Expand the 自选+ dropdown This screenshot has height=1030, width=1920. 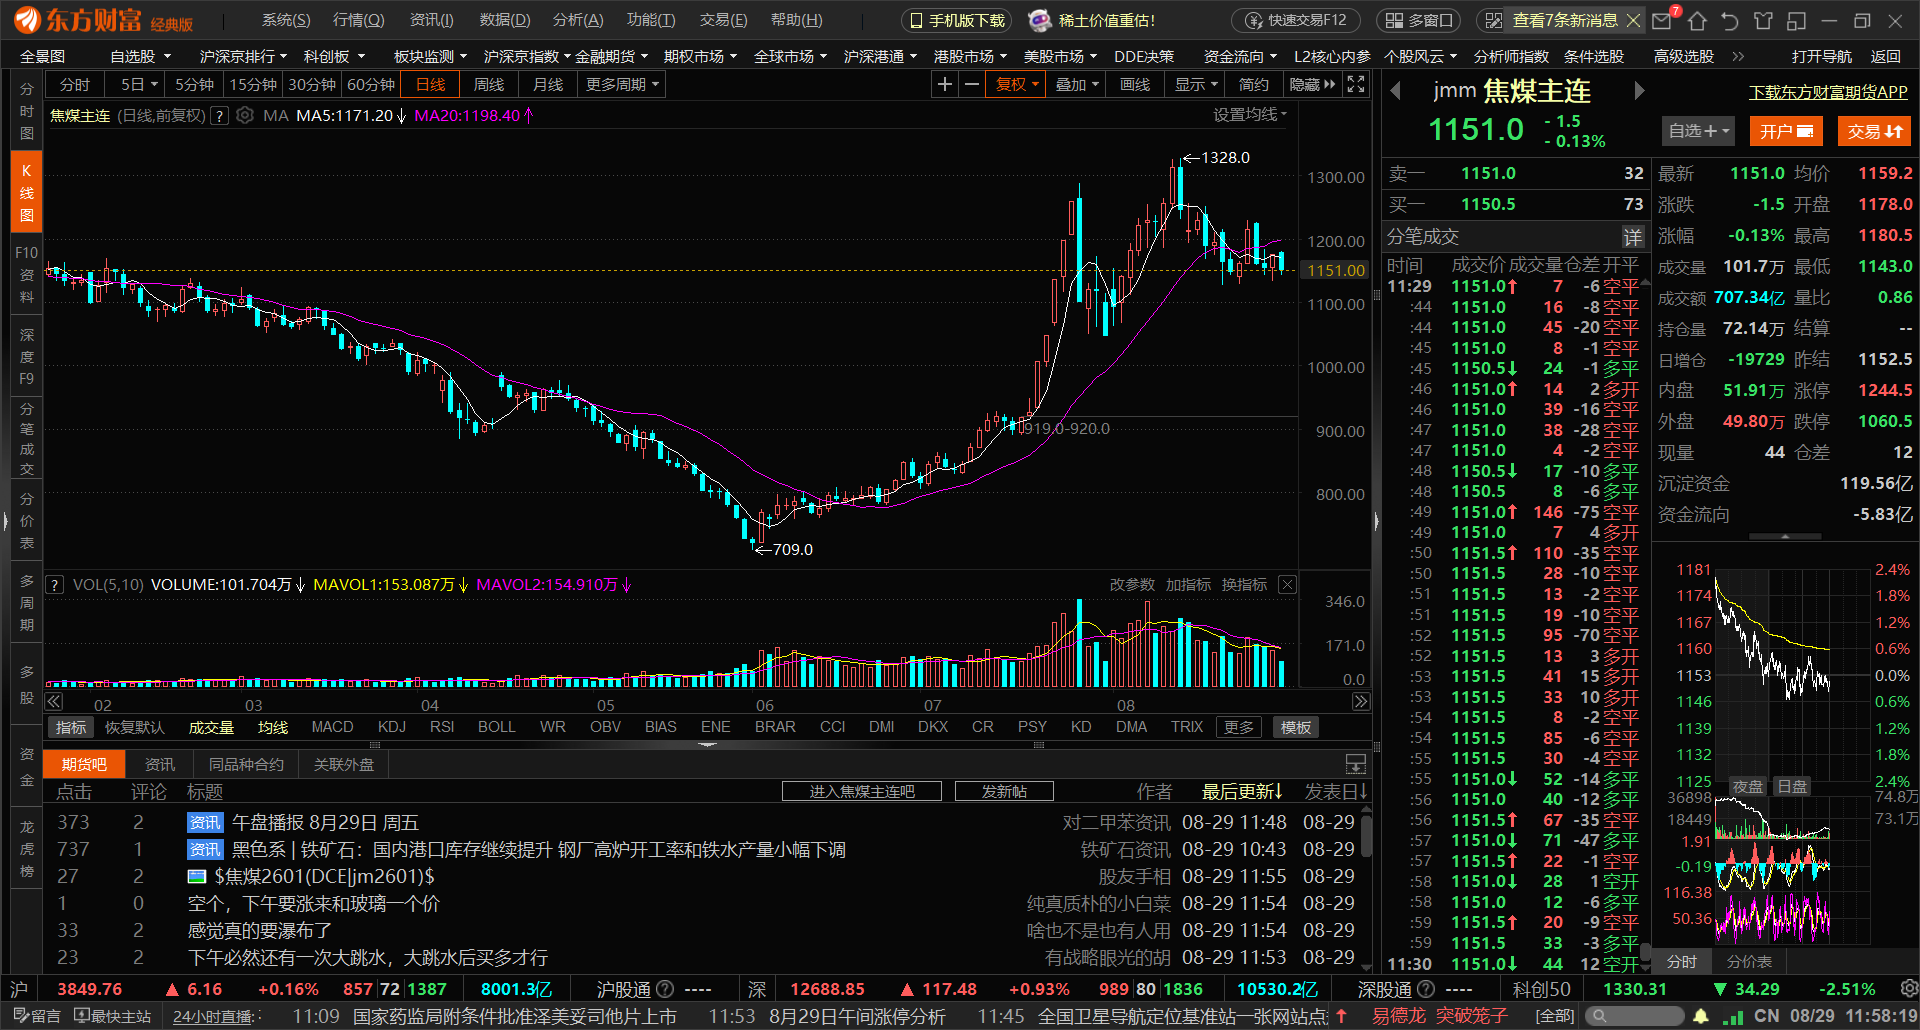[1698, 131]
